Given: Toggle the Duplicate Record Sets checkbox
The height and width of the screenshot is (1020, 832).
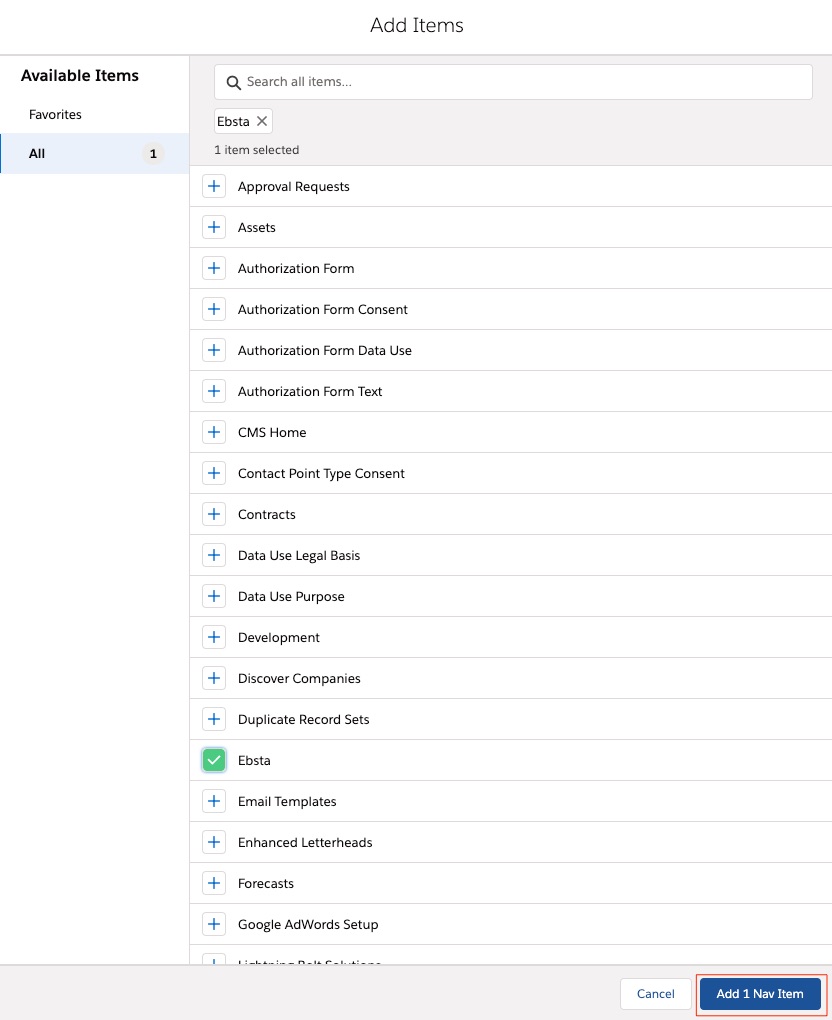Looking at the screenshot, I should pos(214,720).
